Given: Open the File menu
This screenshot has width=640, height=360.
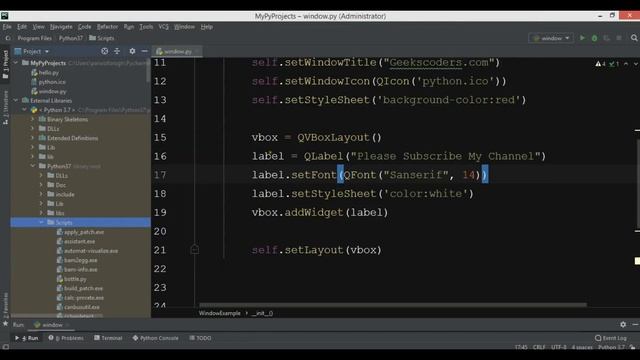Looking at the screenshot, I should [7, 27].
